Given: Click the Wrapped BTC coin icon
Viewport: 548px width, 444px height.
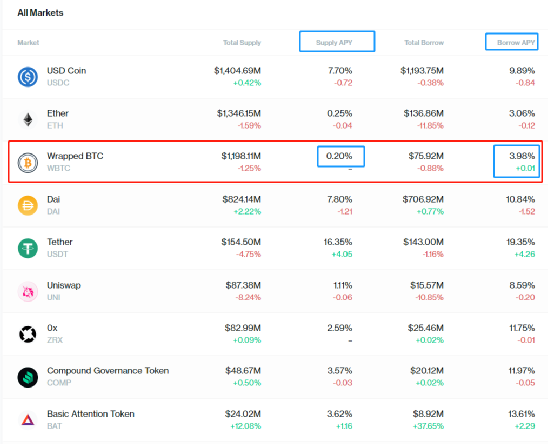Looking at the screenshot, I should [28, 163].
